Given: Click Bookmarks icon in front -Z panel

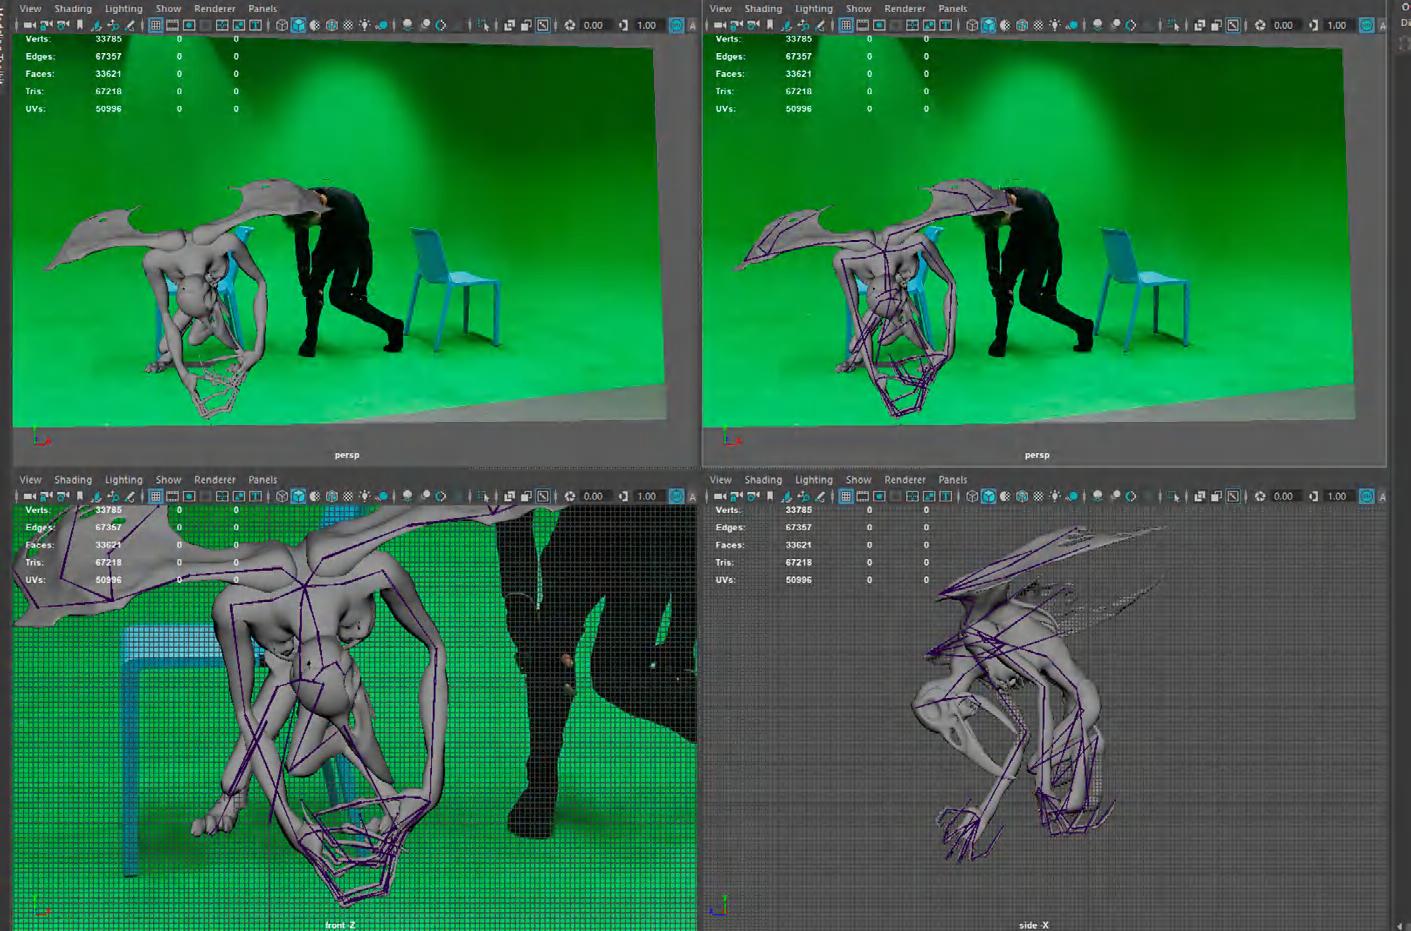Looking at the screenshot, I should pos(80,496).
